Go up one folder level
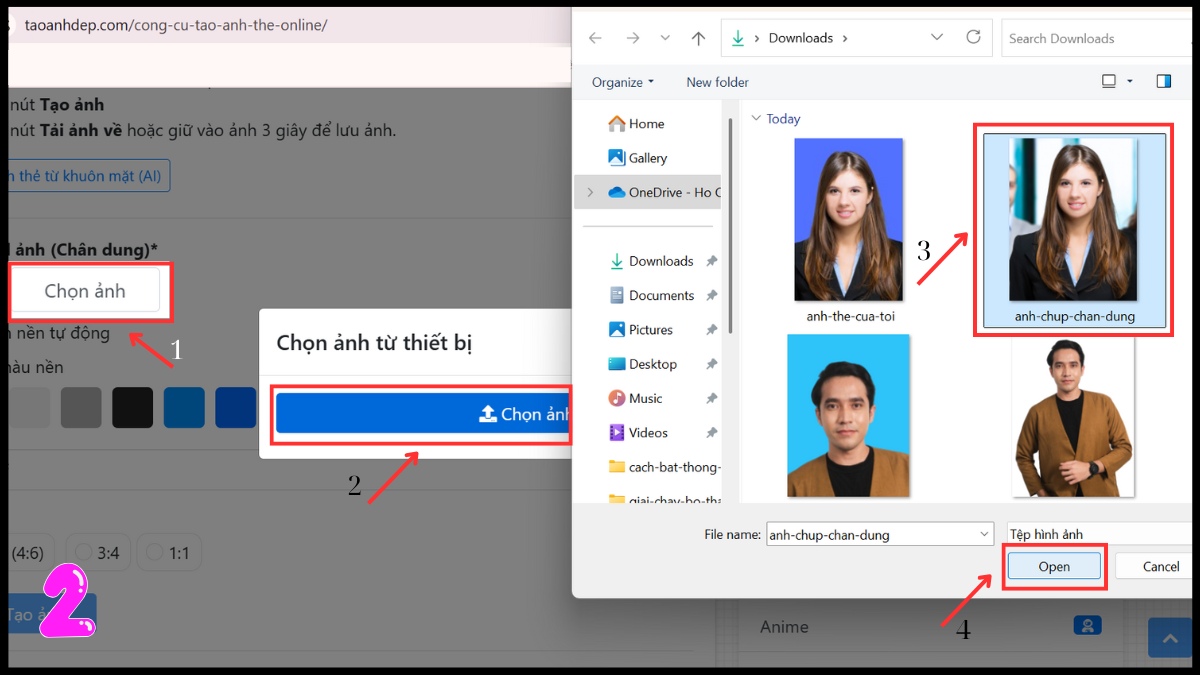1200x675 pixels. pyautogui.click(x=698, y=37)
